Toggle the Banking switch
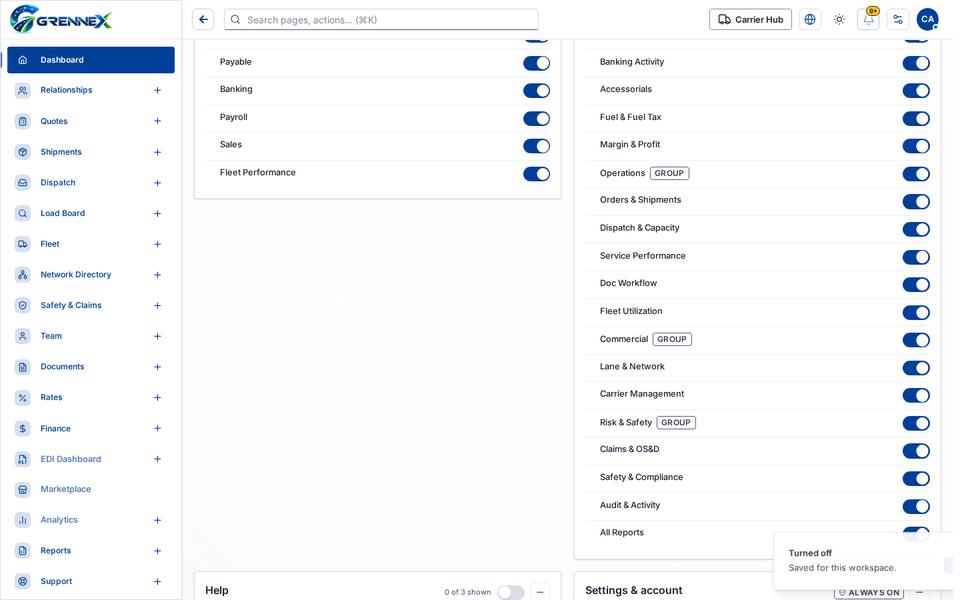Screen dimensions: 960x600 tap(536, 91)
